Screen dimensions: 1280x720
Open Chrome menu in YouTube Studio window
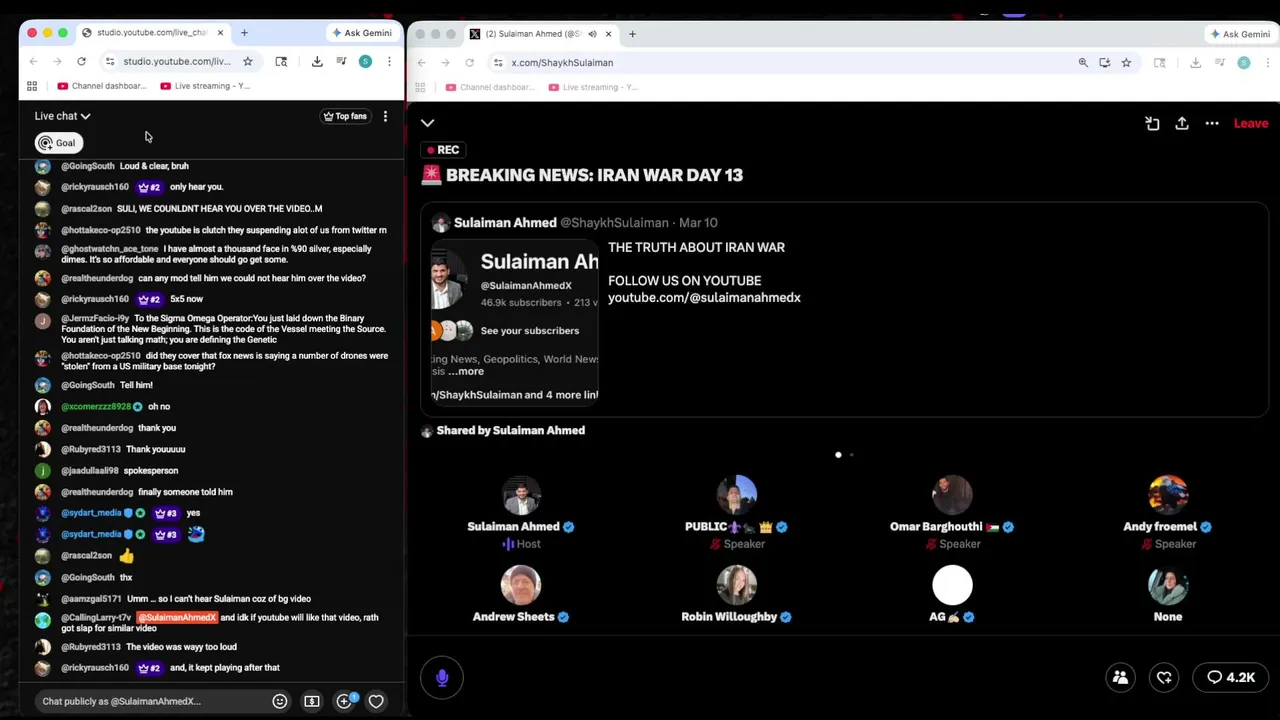pos(389,61)
